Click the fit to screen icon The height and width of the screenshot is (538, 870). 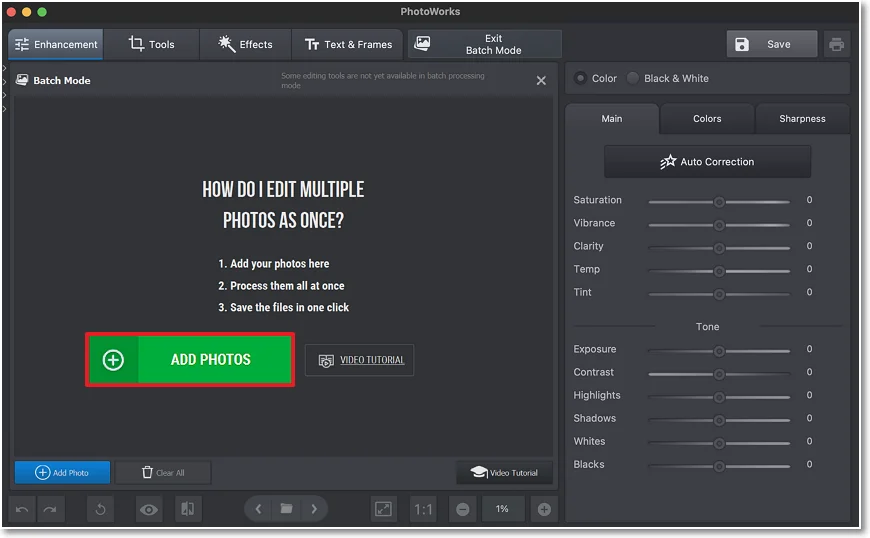383,509
